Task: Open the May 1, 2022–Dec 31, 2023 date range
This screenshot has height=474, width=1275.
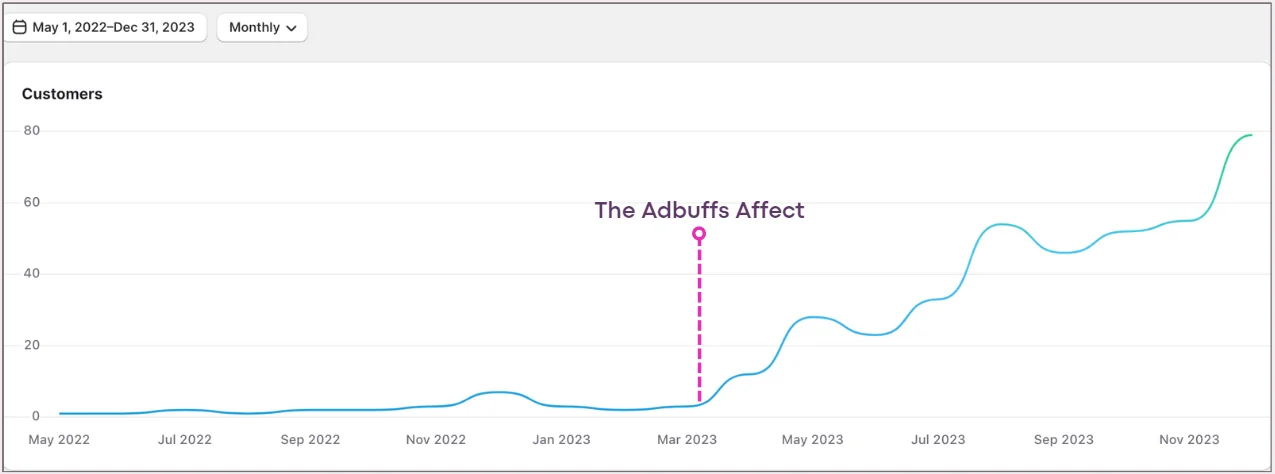Action: click(x=112, y=27)
